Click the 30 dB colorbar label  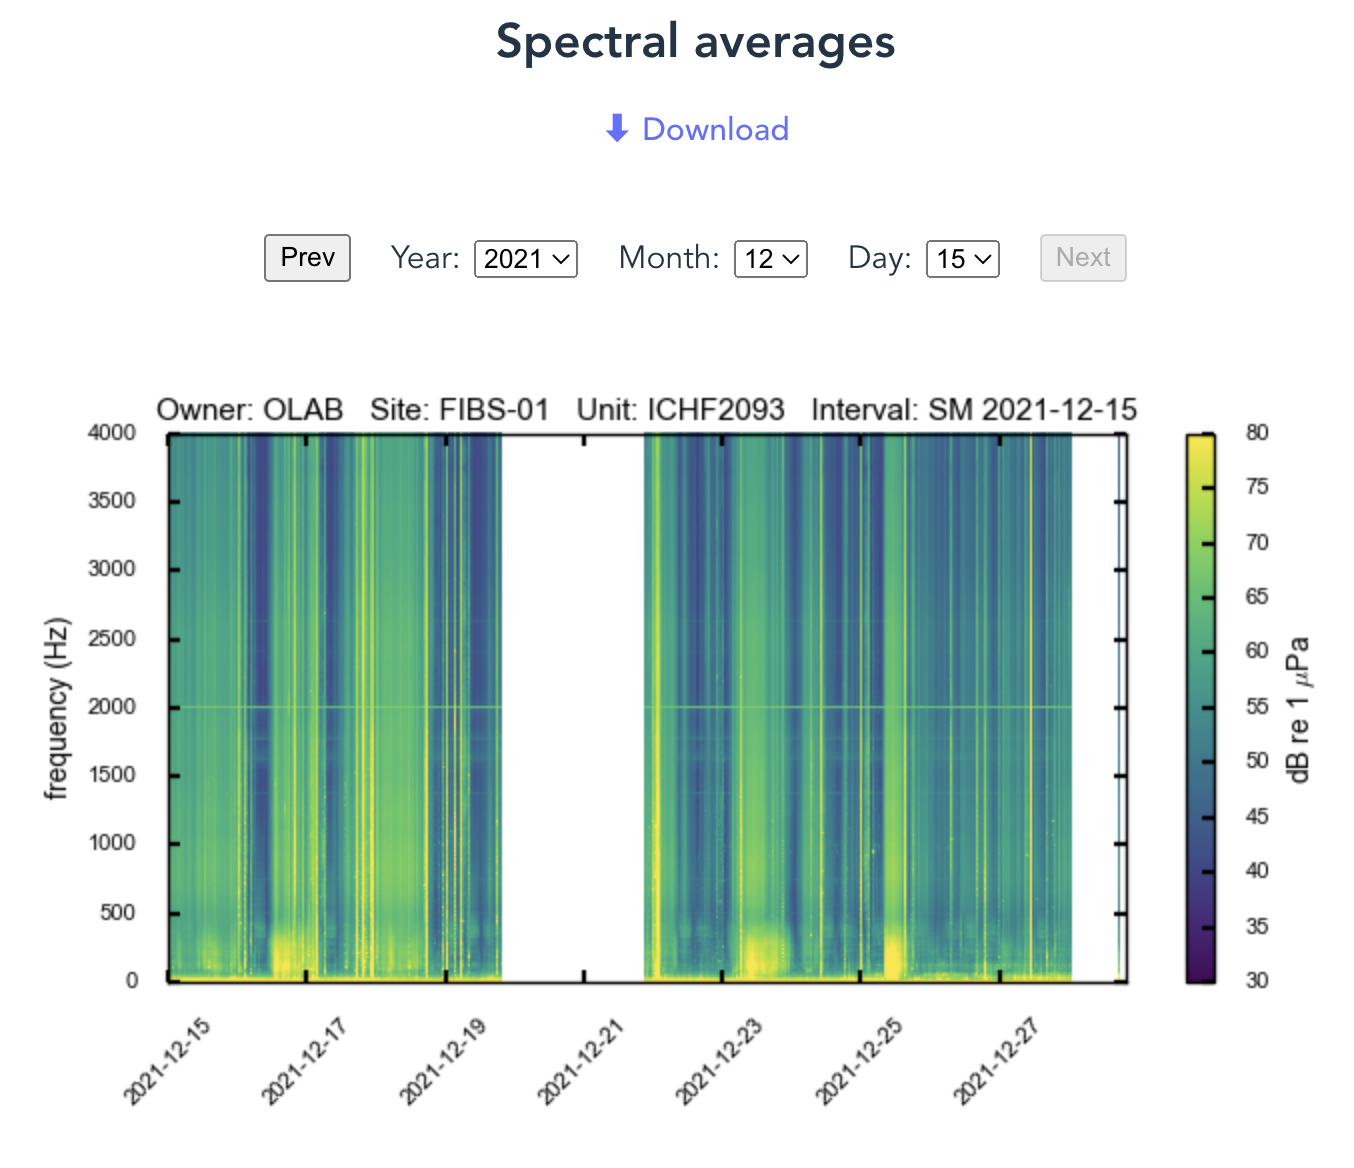tap(1257, 981)
